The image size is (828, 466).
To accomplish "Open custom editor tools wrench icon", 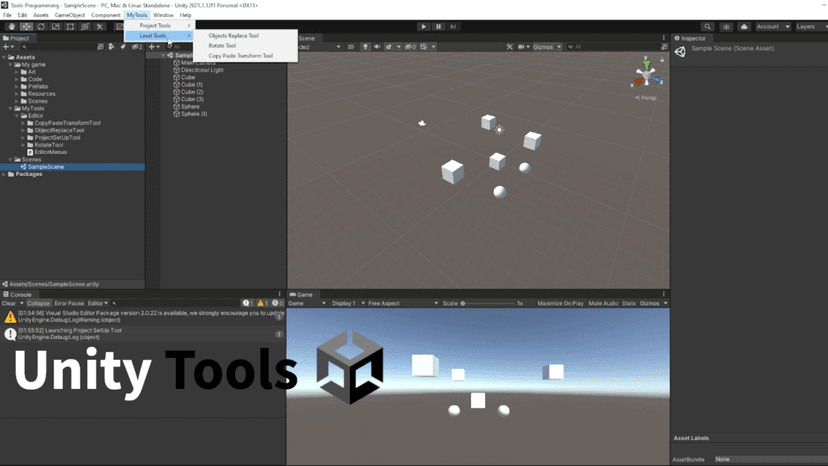I will pos(99,26).
